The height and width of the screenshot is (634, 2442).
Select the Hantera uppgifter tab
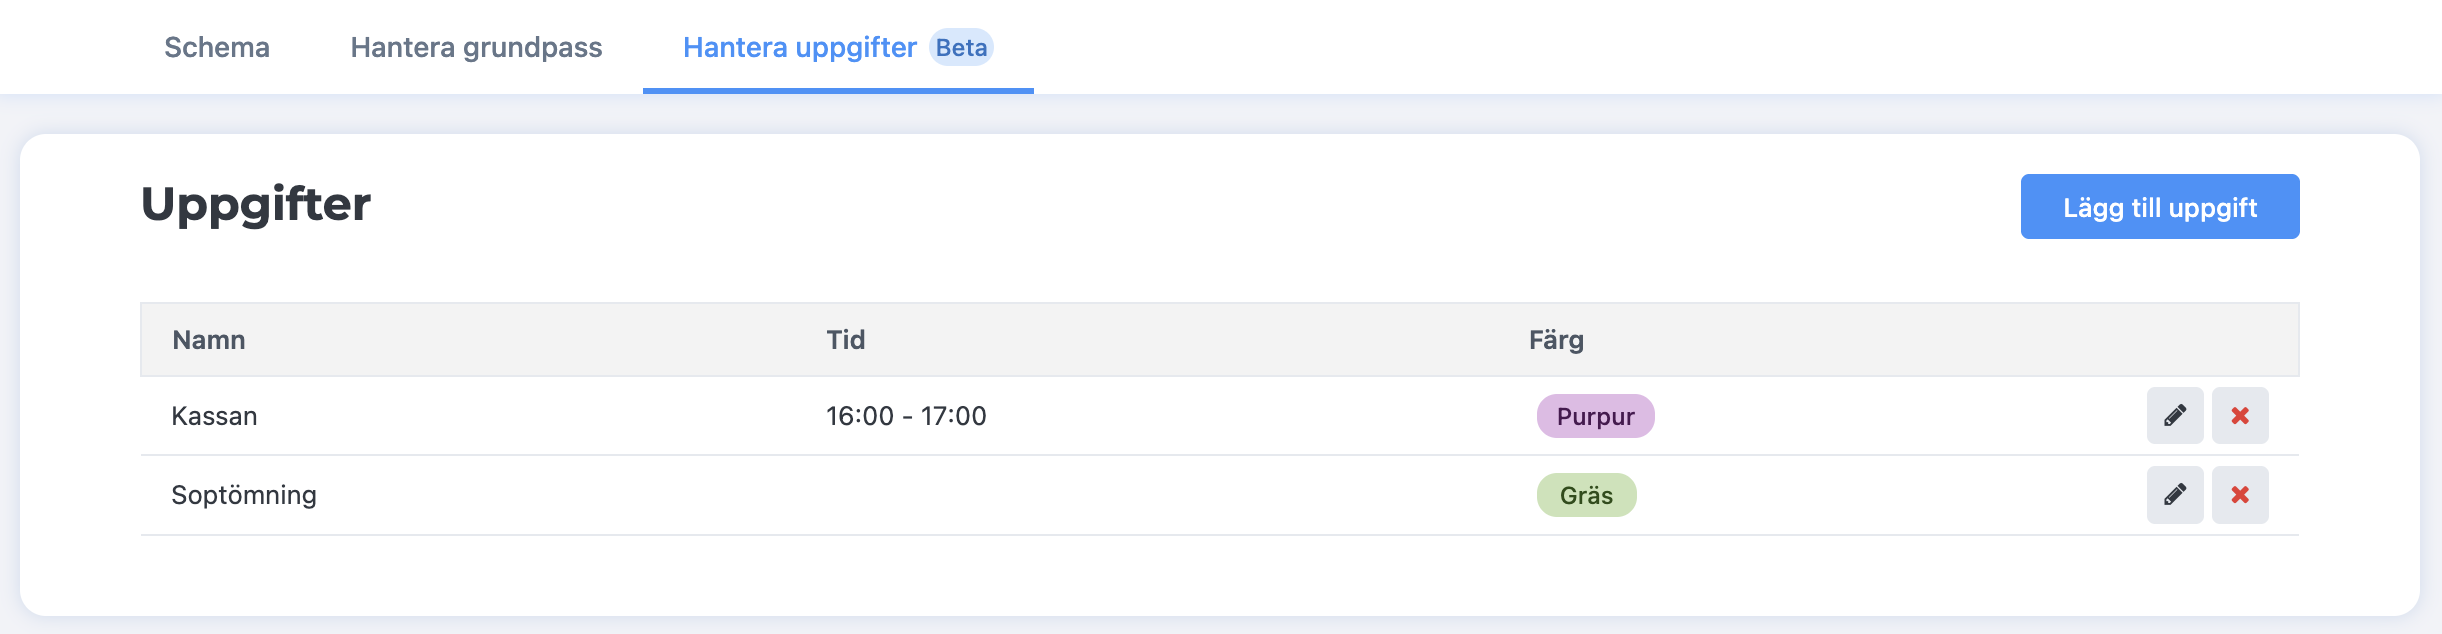[799, 47]
